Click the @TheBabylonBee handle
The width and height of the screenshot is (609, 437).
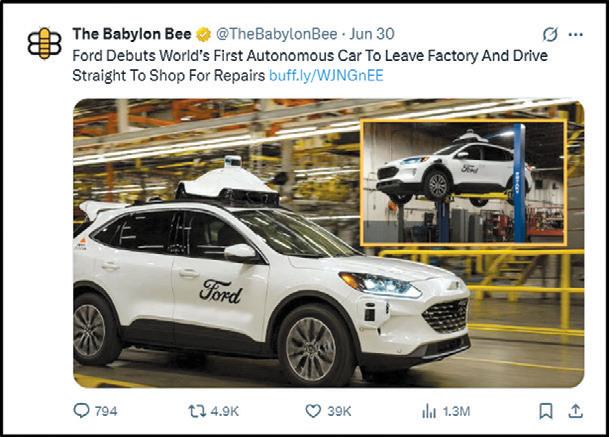pos(277,34)
